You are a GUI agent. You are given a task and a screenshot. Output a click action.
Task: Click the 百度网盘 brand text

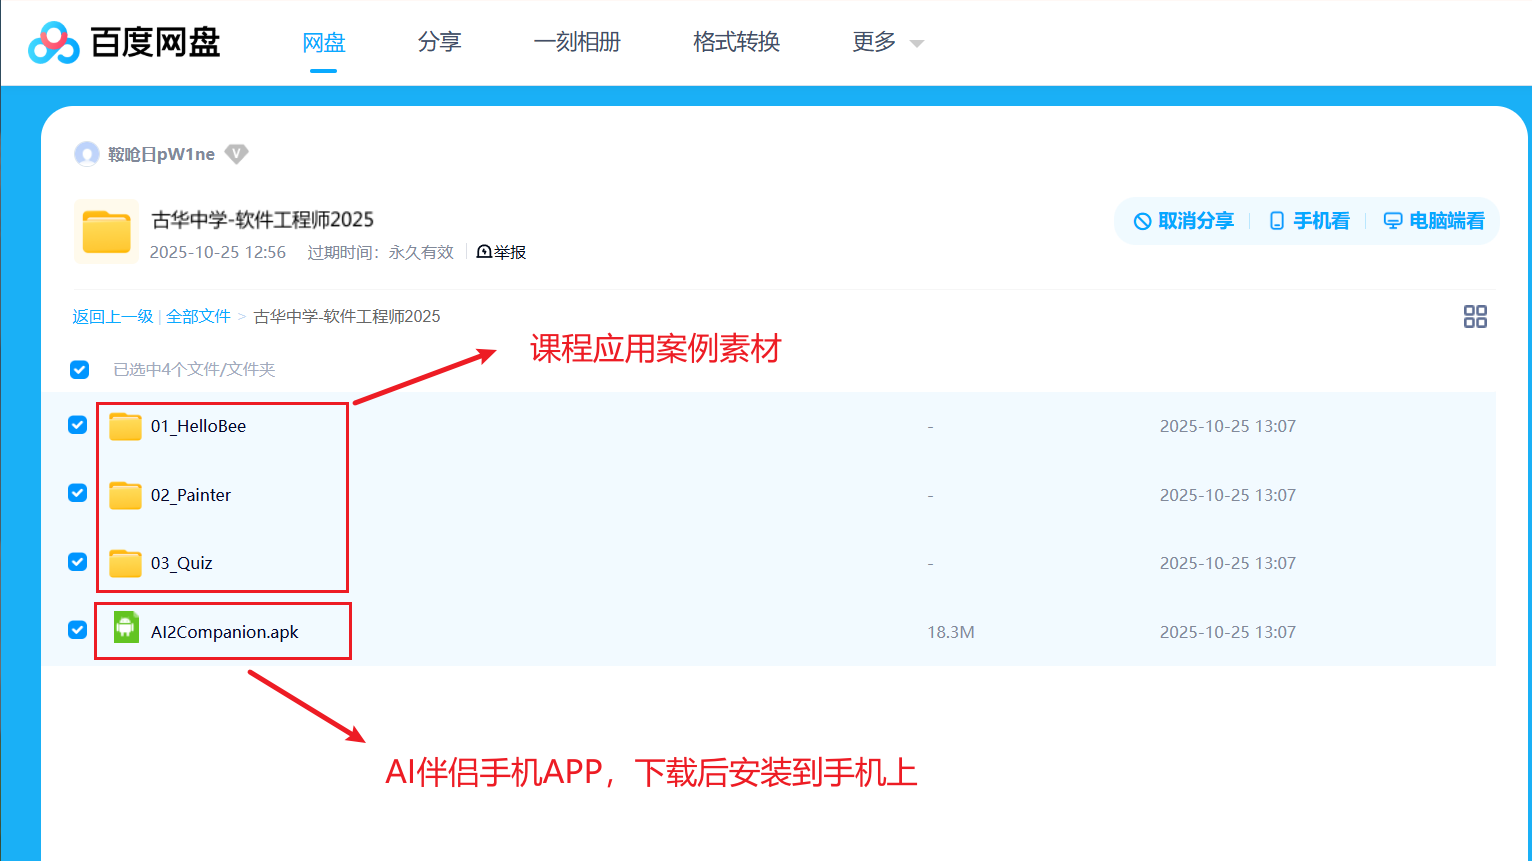point(156,42)
